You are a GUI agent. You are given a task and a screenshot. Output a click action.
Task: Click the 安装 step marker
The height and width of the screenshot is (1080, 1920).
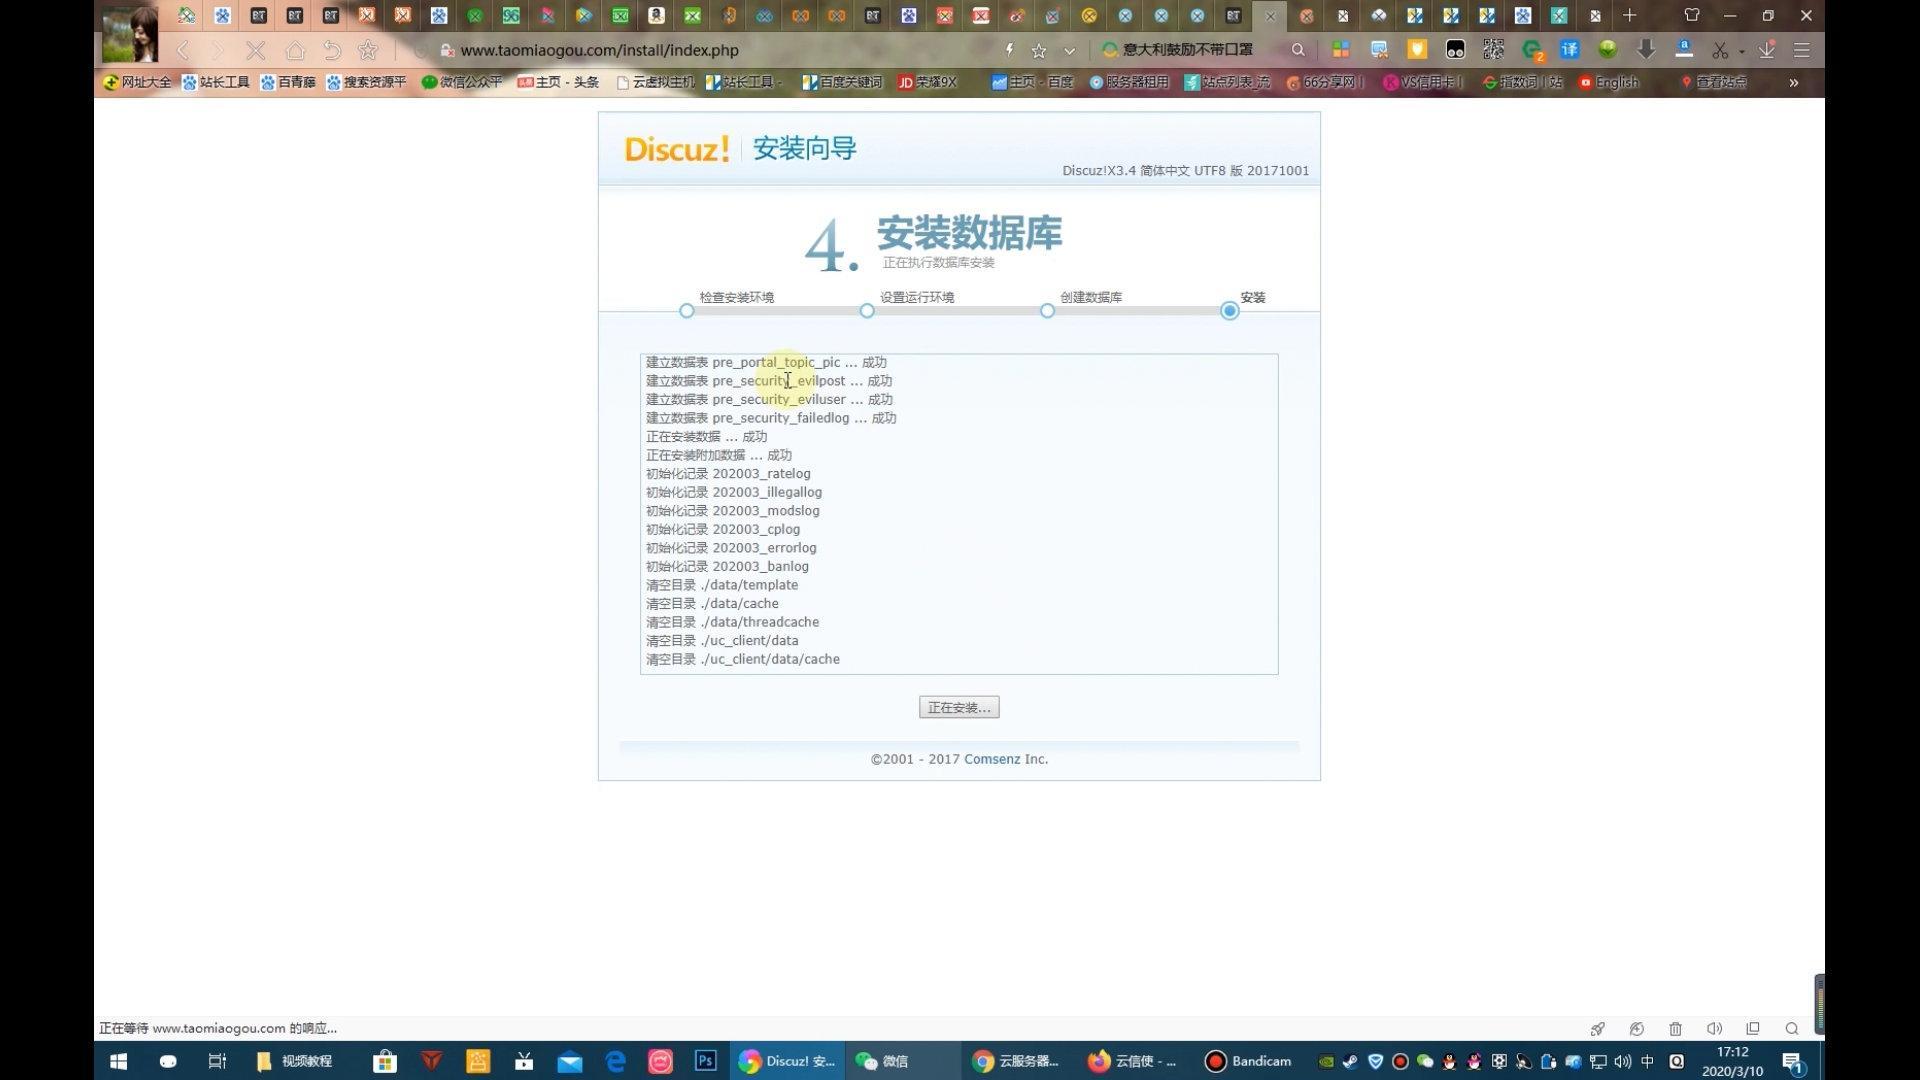click(1229, 311)
